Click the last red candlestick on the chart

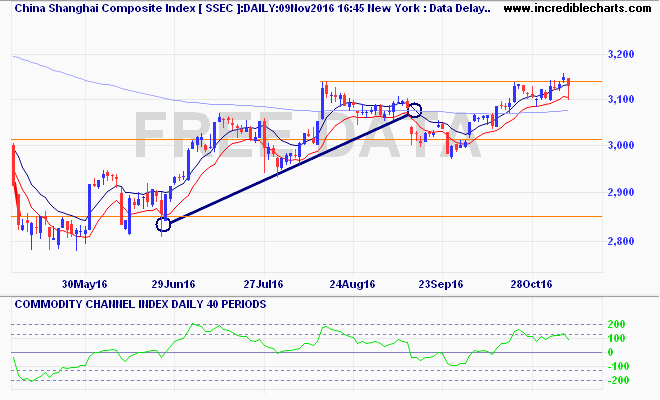(569, 88)
